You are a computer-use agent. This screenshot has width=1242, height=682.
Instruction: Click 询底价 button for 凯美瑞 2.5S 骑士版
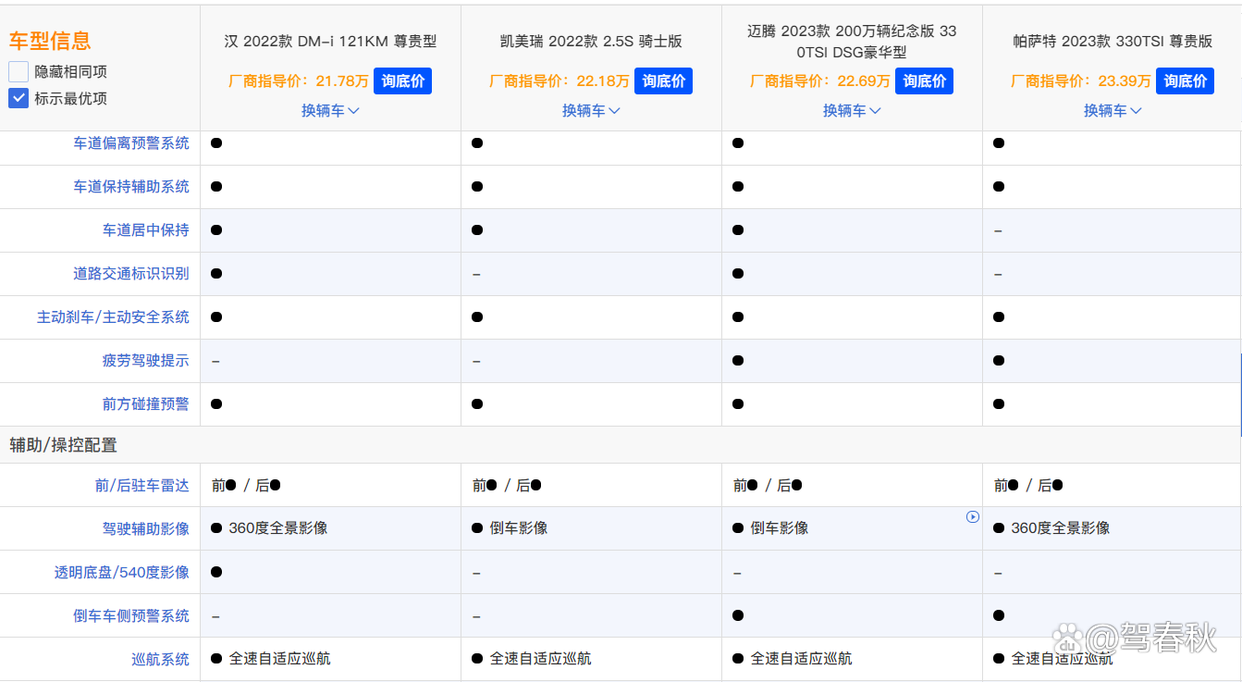(664, 81)
